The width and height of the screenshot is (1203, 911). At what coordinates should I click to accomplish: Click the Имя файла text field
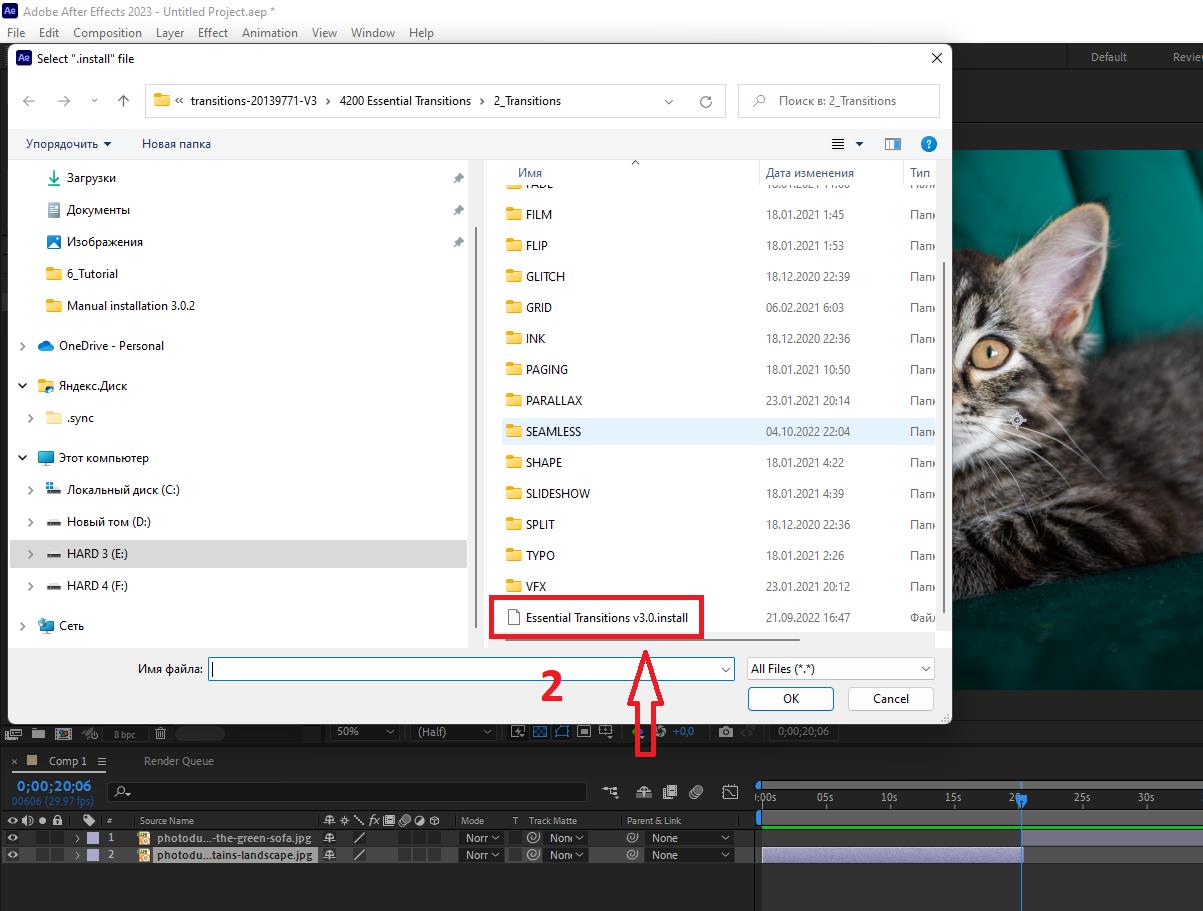[x=472, y=669]
